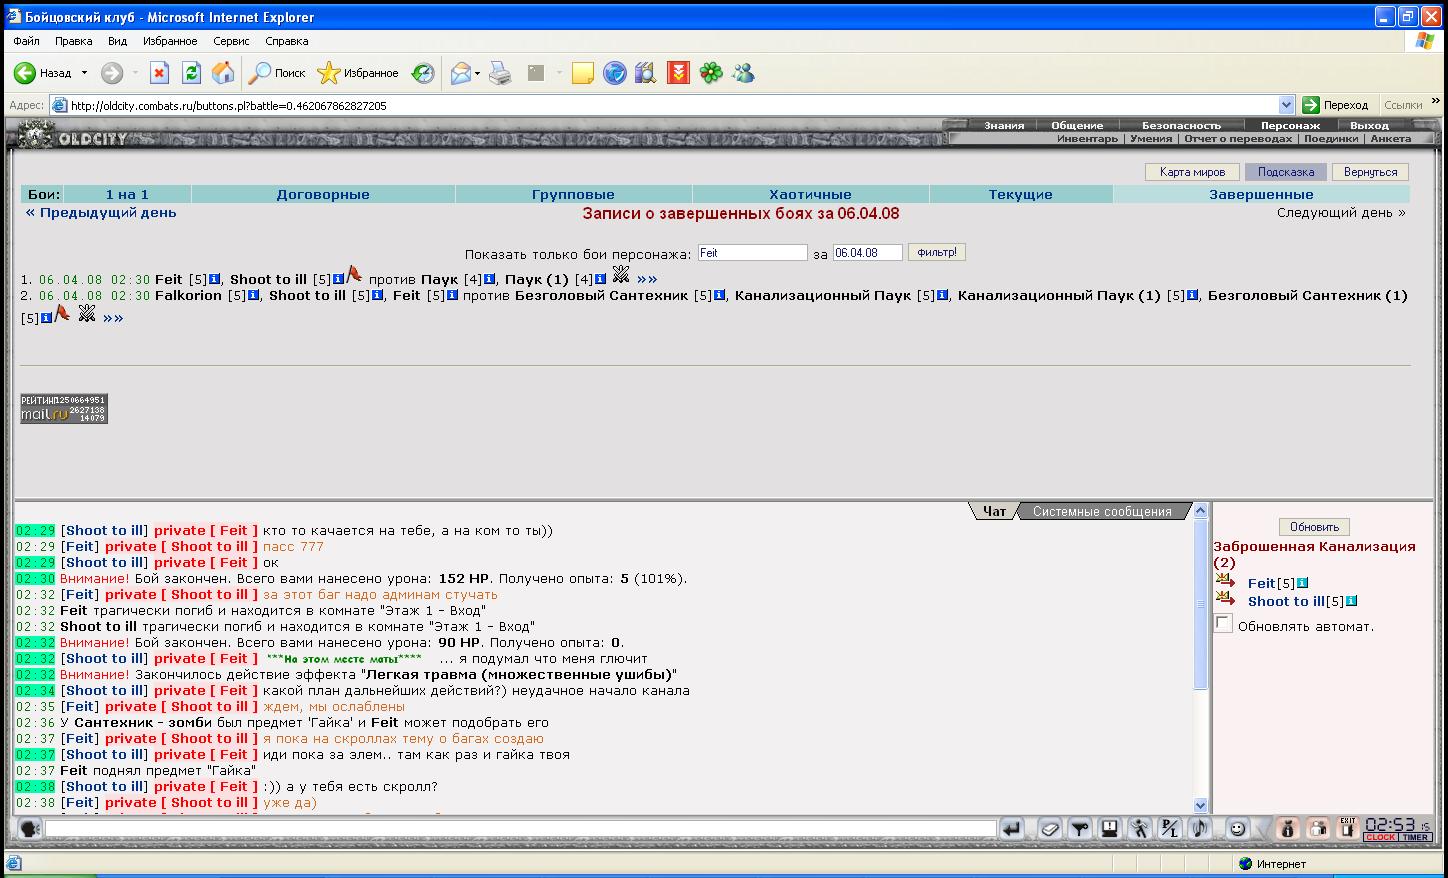Click the Refresh page icon in toolbar
Viewport: 1448px width, 878px height.
click(x=191, y=73)
